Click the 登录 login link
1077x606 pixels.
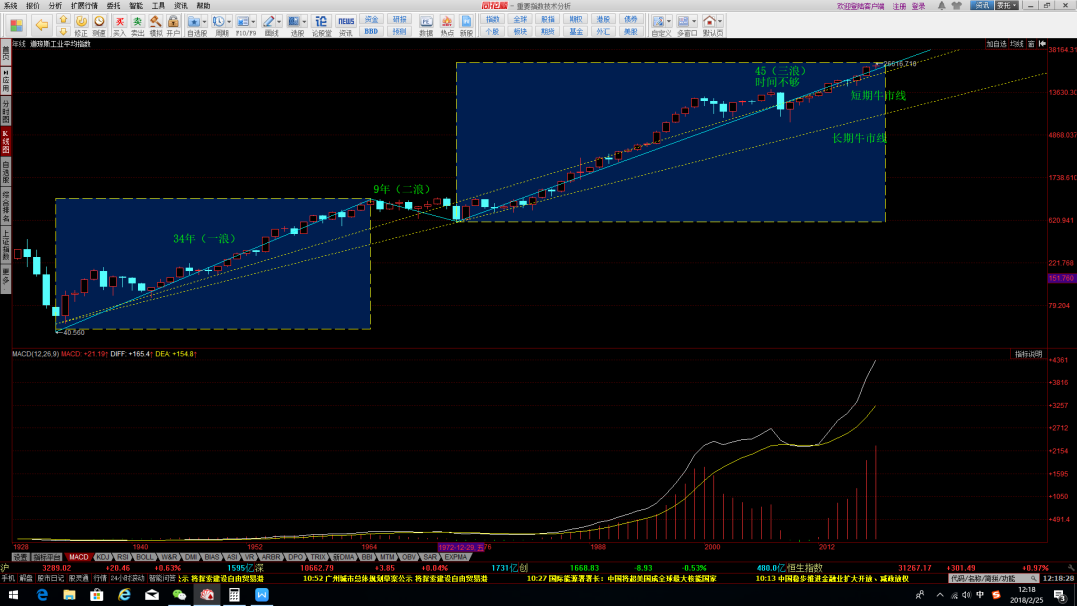coord(918,5)
